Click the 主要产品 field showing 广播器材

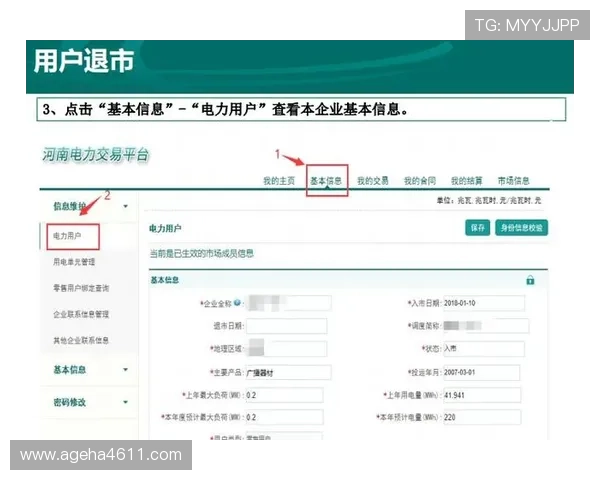[289, 372]
